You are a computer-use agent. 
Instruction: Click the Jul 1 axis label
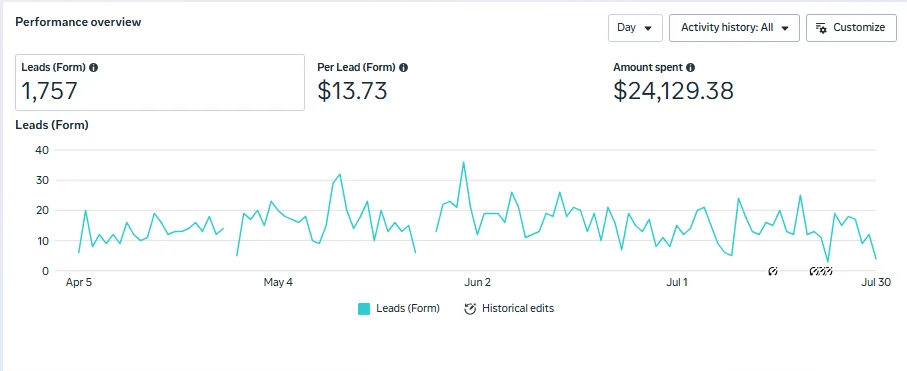[x=677, y=282]
